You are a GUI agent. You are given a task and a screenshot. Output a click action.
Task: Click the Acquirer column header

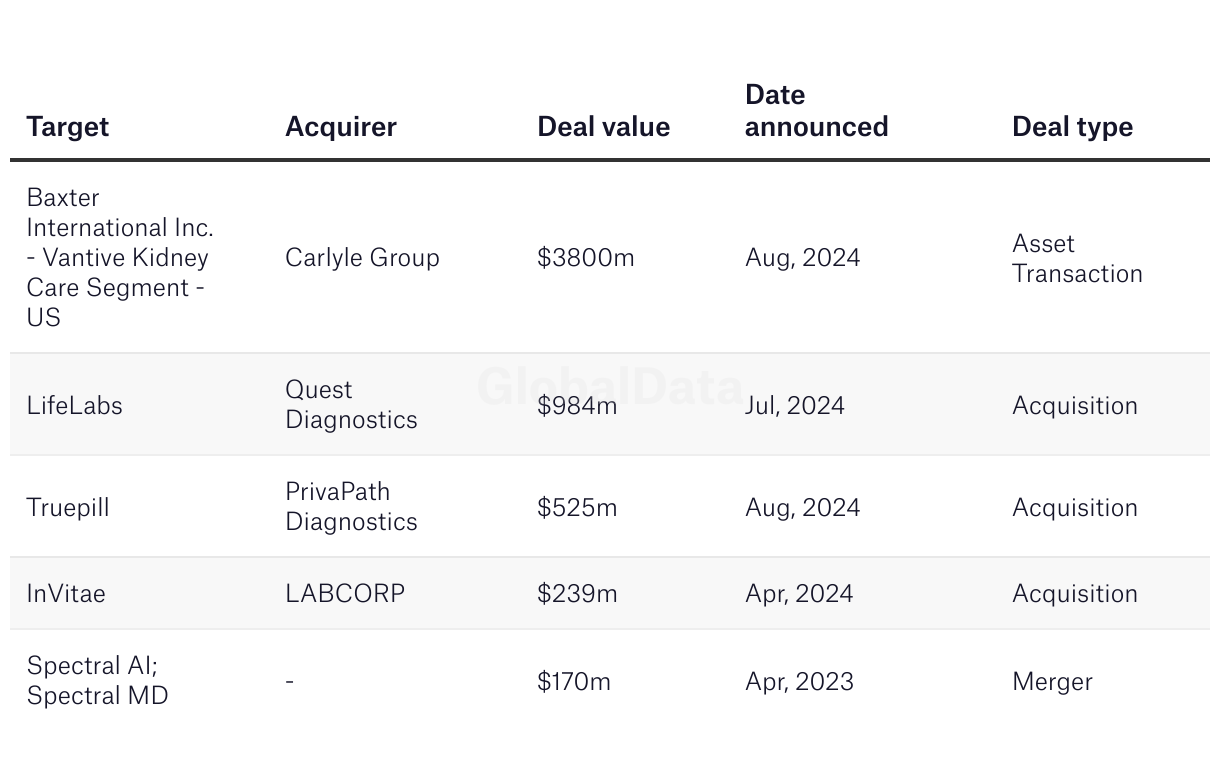341,127
